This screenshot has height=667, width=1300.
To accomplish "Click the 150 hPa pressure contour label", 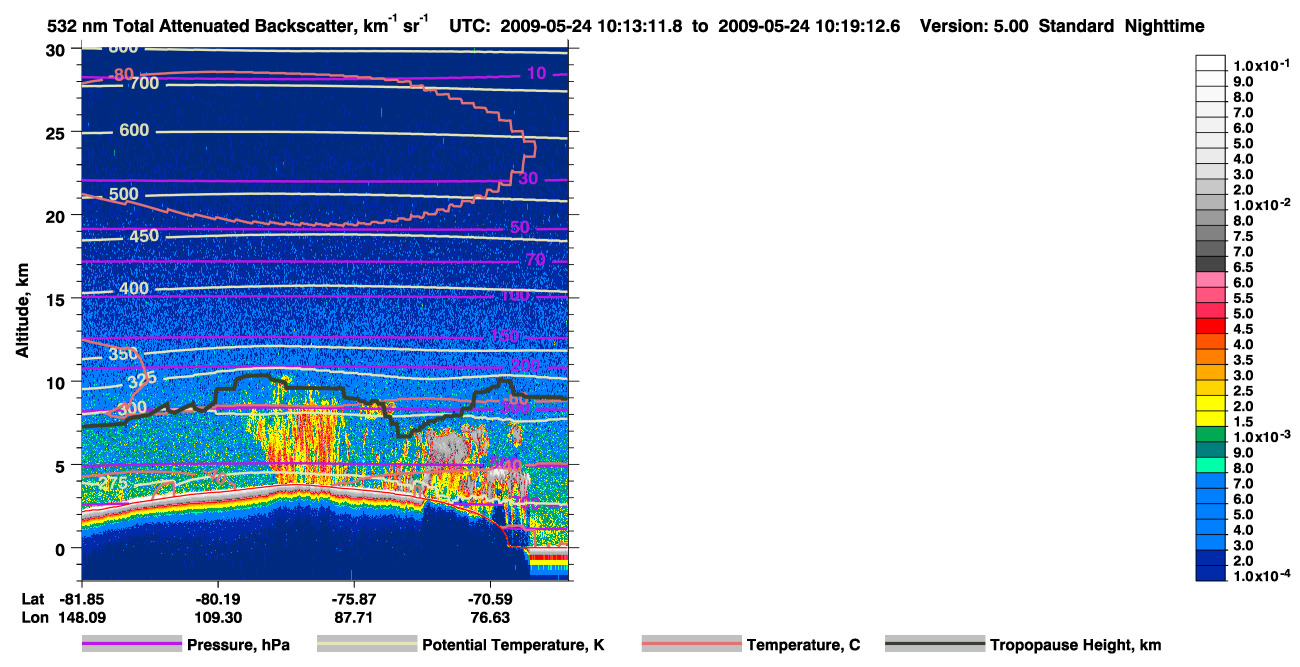I will (505, 337).
